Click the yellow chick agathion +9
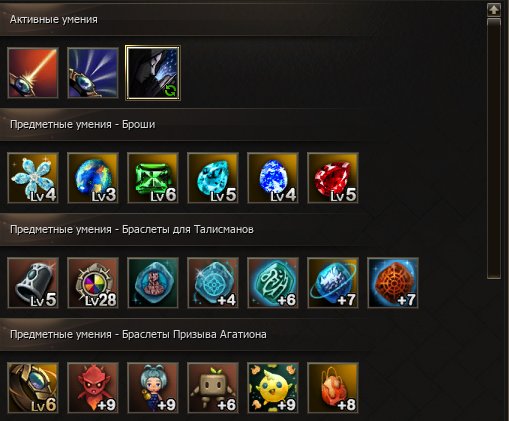 pos(273,388)
